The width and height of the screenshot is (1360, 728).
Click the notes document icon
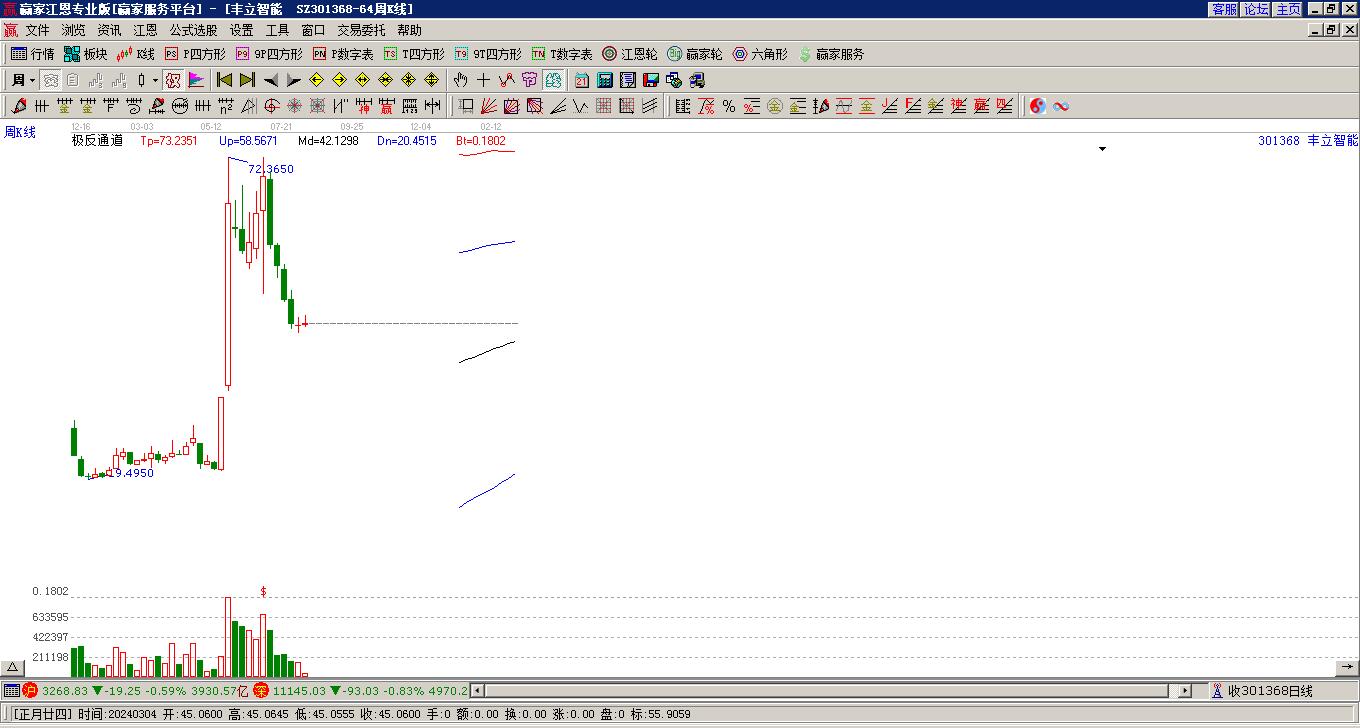[x=628, y=80]
